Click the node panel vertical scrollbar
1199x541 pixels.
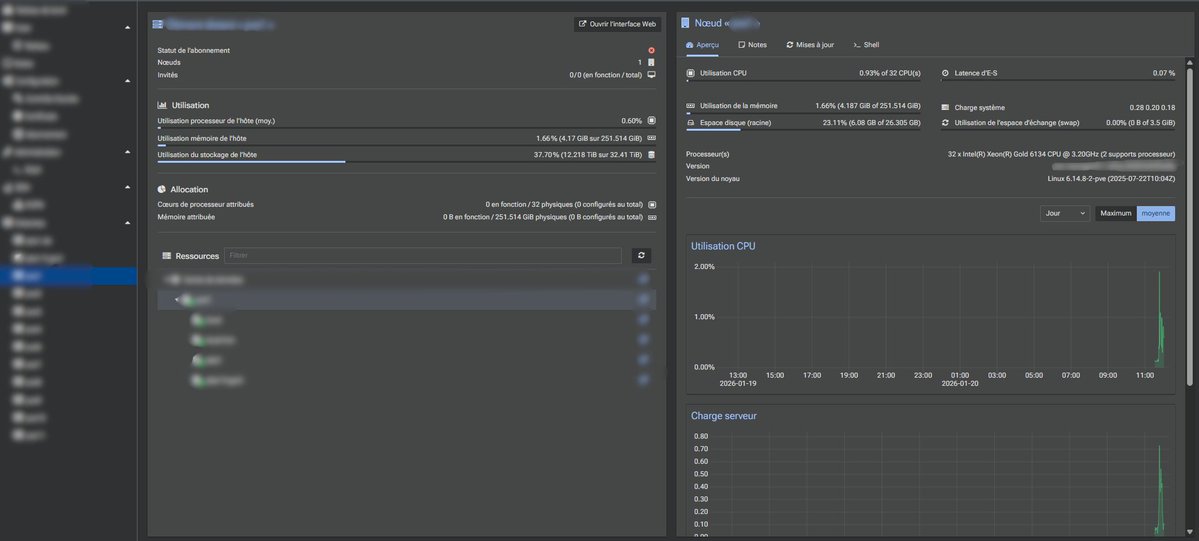click(x=1190, y=226)
